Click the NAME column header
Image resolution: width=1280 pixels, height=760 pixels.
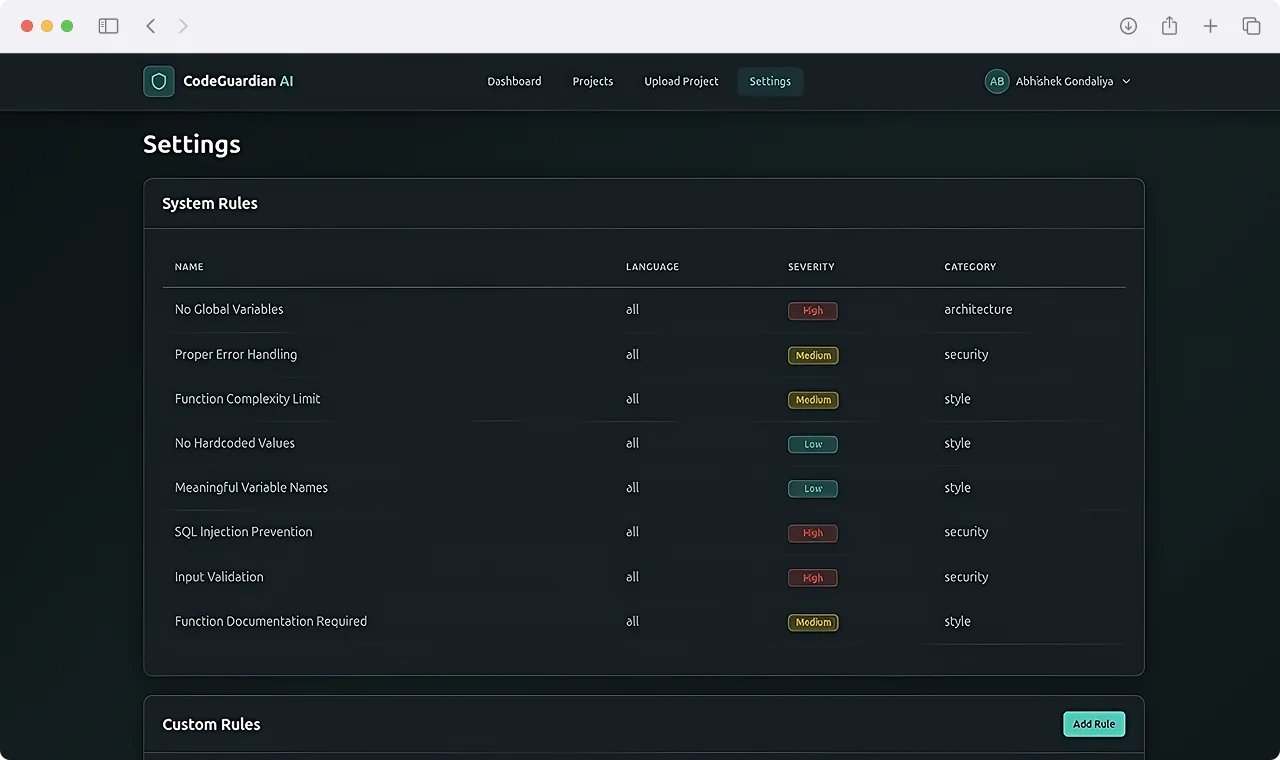(x=189, y=267)
